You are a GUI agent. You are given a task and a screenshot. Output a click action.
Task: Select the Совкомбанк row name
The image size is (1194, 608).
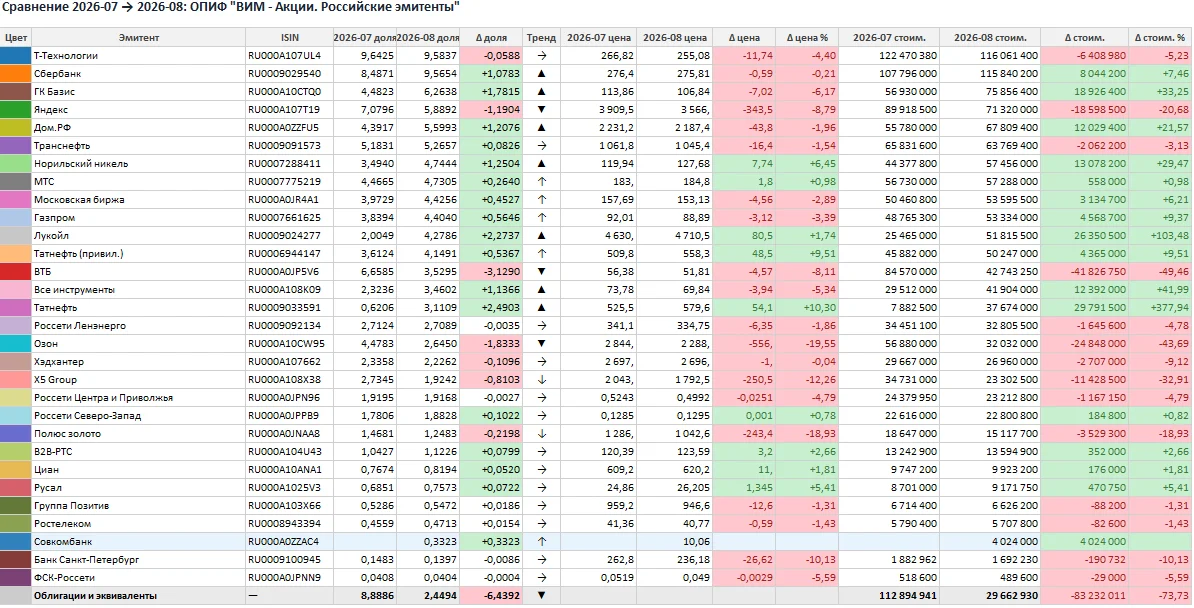(x=139, y=542)
